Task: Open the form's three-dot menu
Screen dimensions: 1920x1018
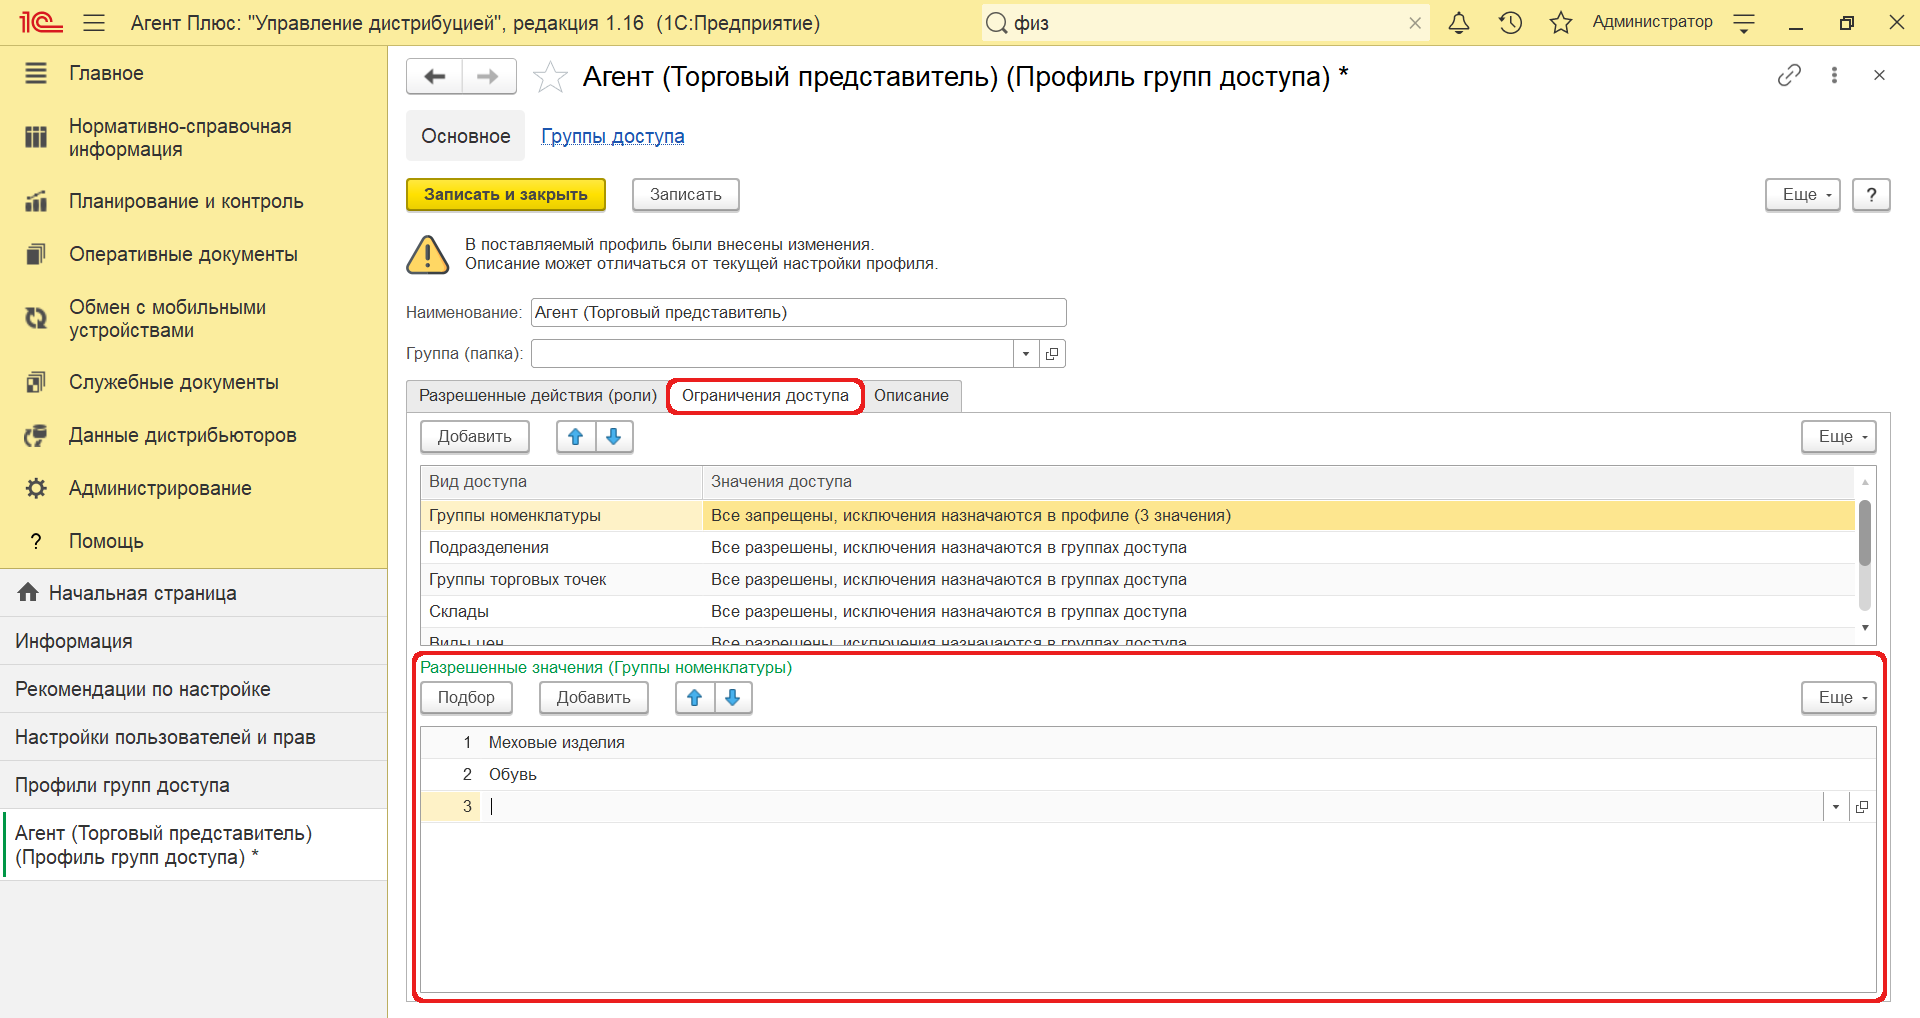Action: click(x=1834, y=75)
